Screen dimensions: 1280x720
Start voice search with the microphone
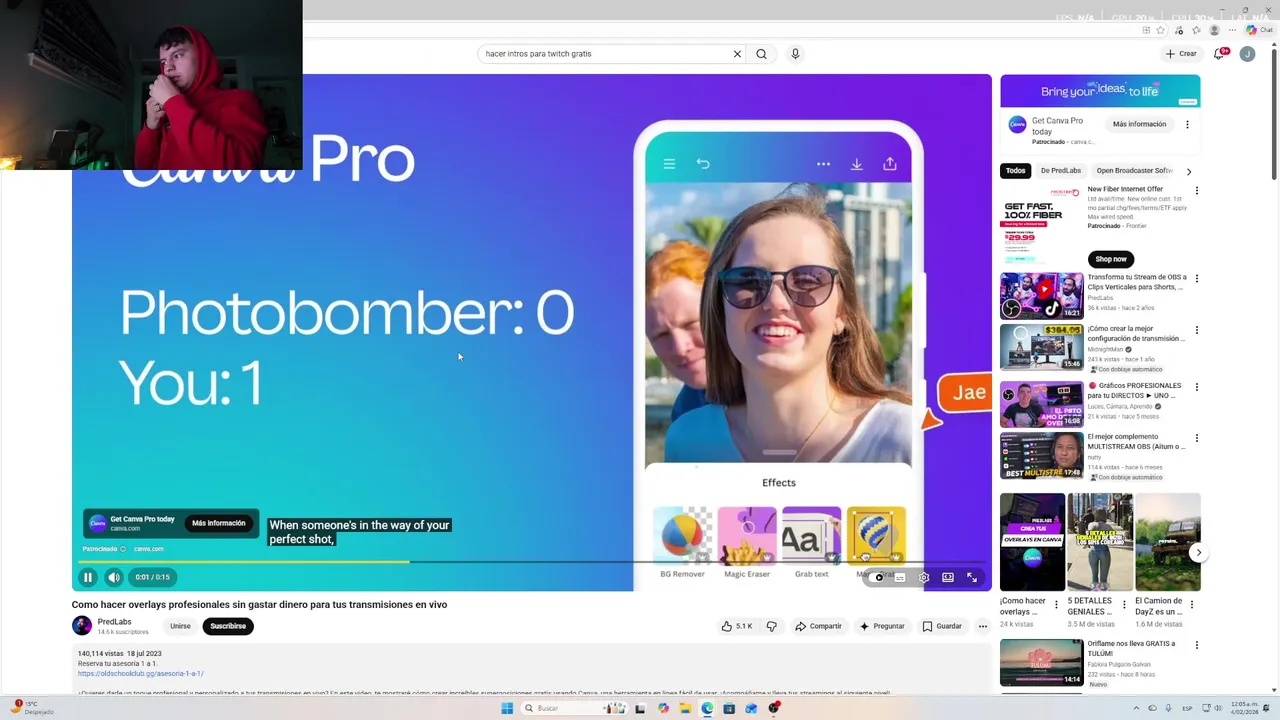(795, 54)
